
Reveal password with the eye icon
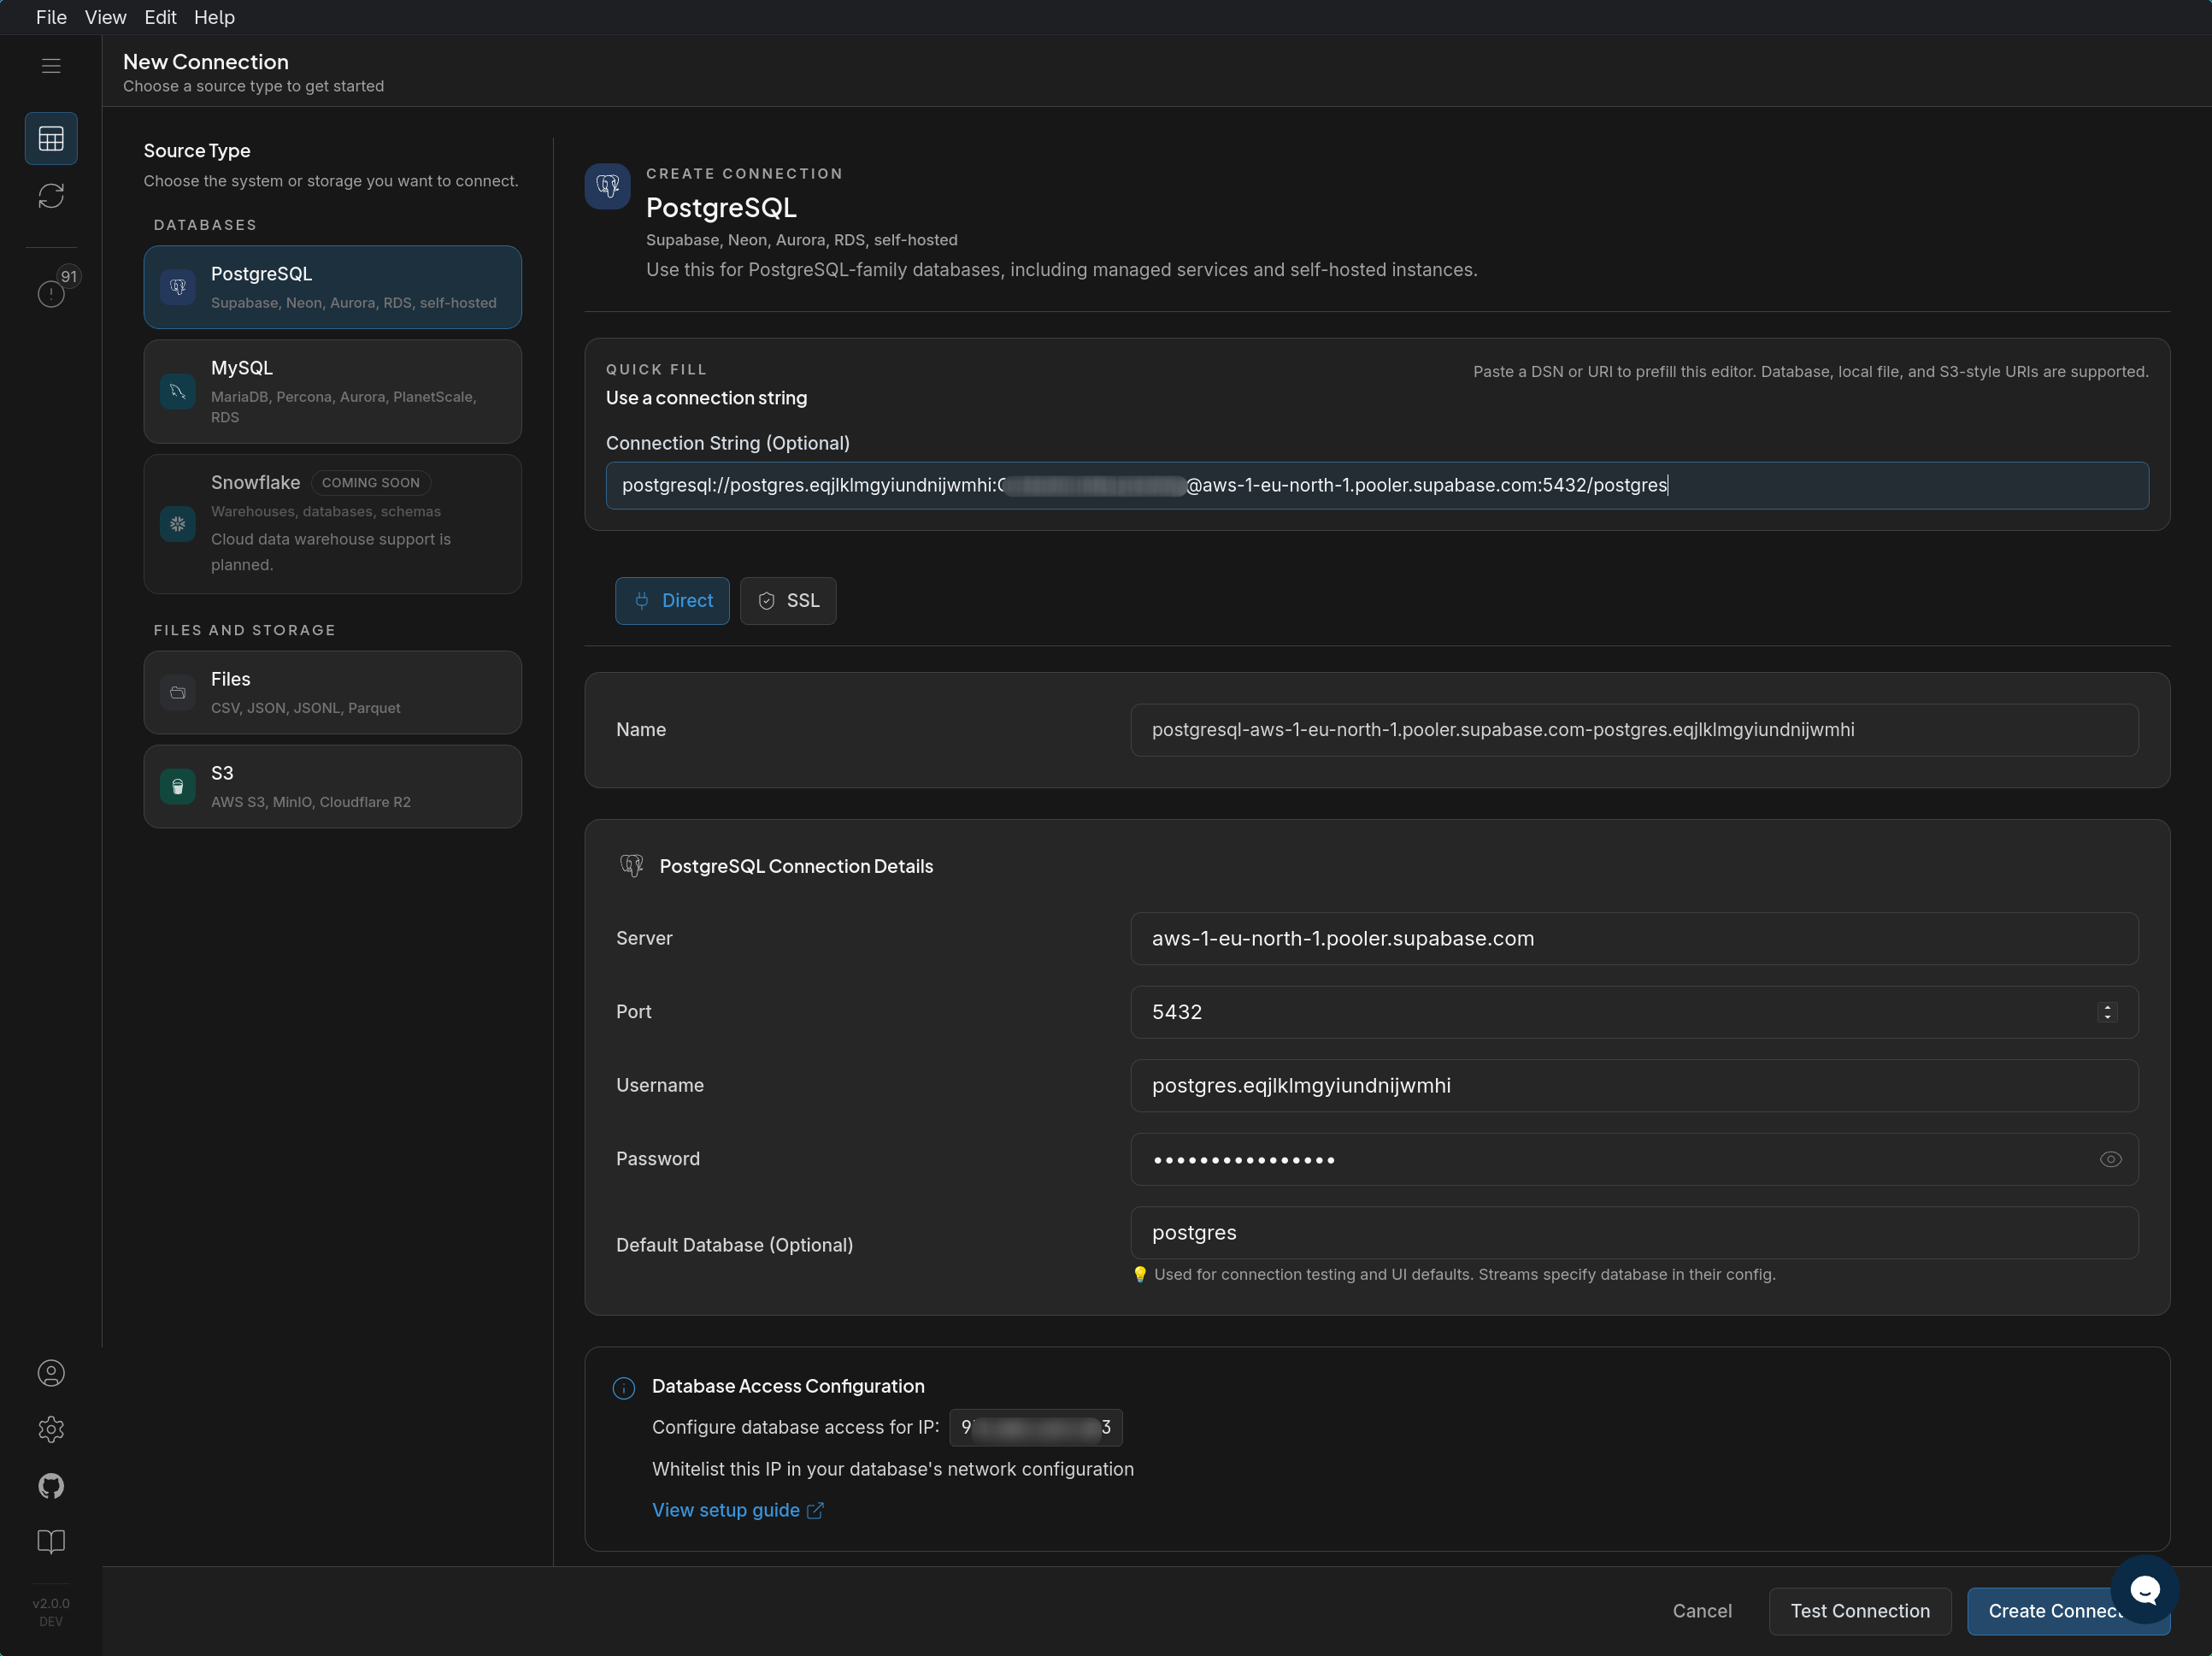pos(2110,1159)
